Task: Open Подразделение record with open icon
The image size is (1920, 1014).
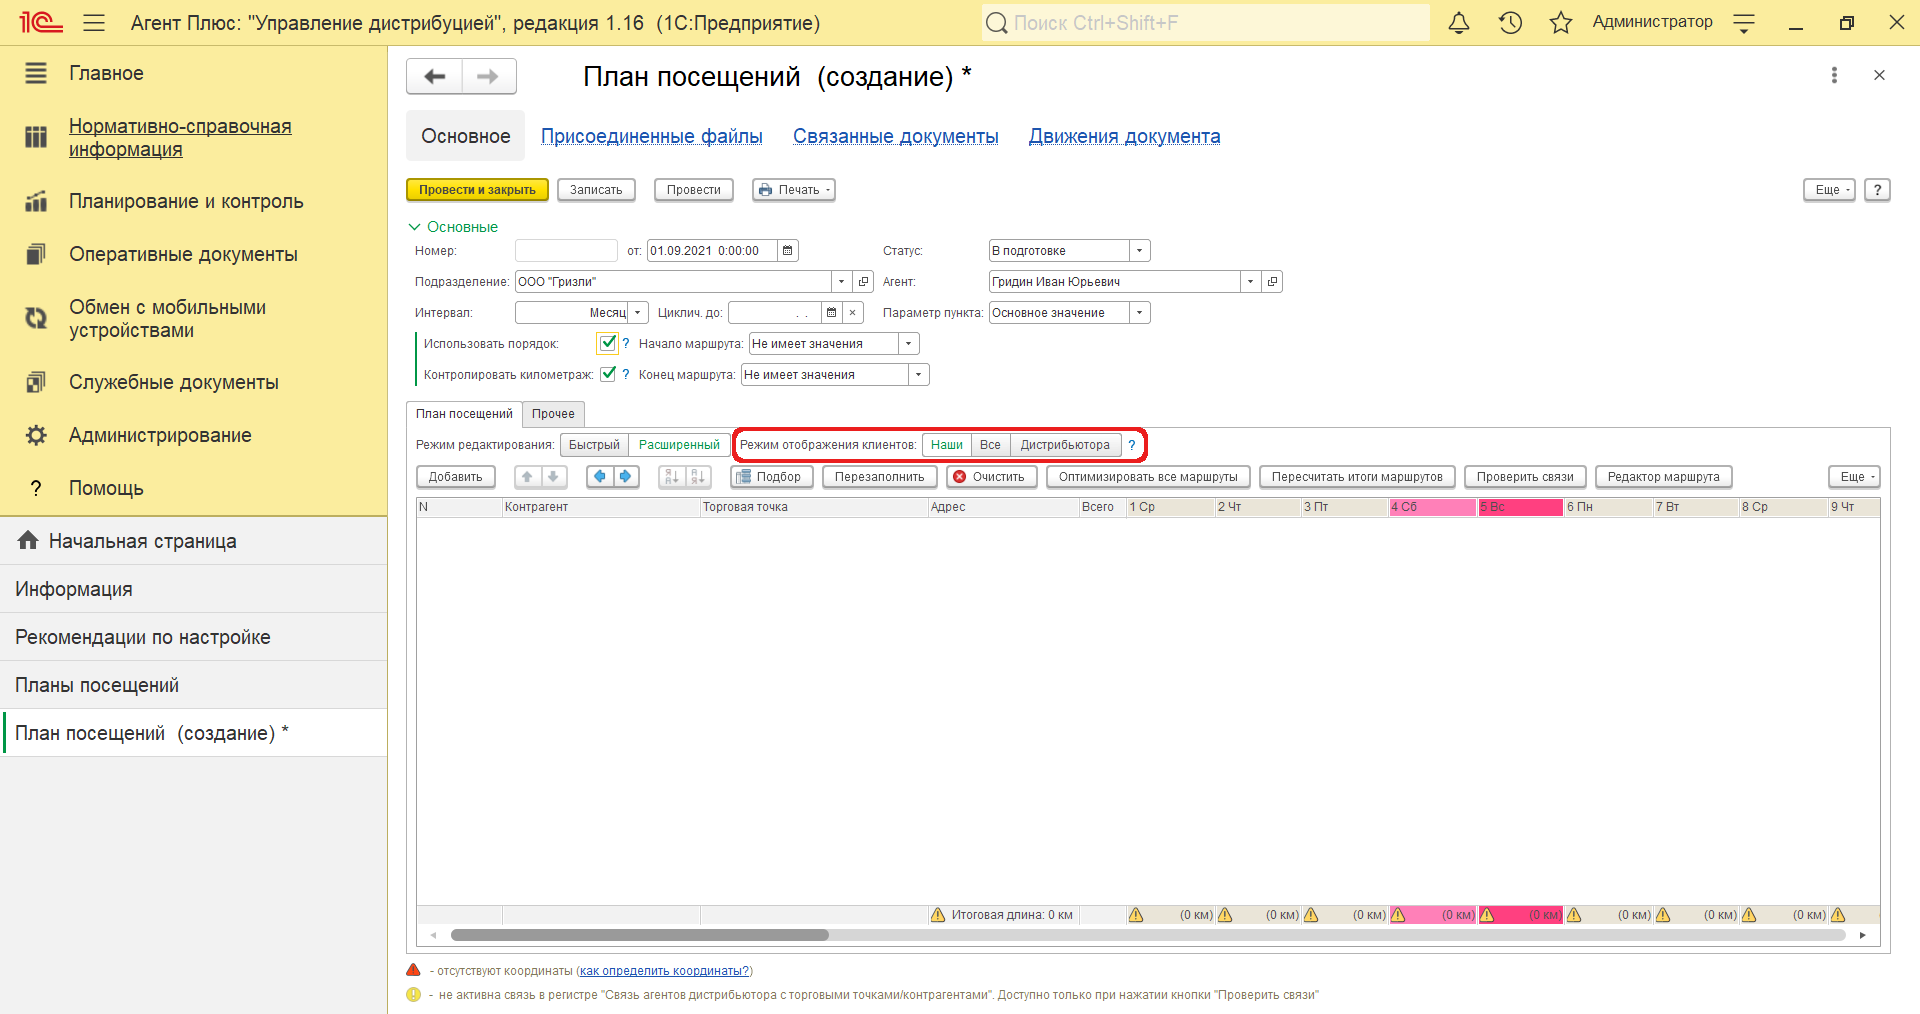Action: [864, 282]
